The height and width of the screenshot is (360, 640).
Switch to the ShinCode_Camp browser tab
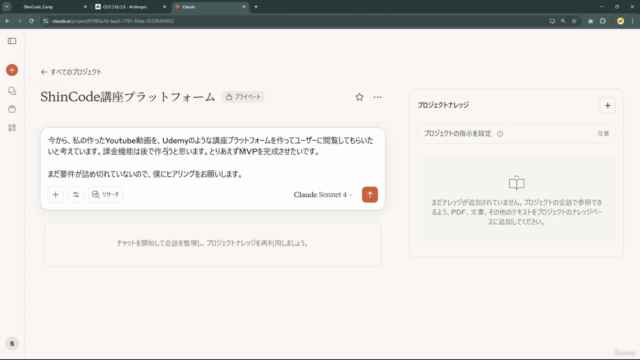(51, 7)
